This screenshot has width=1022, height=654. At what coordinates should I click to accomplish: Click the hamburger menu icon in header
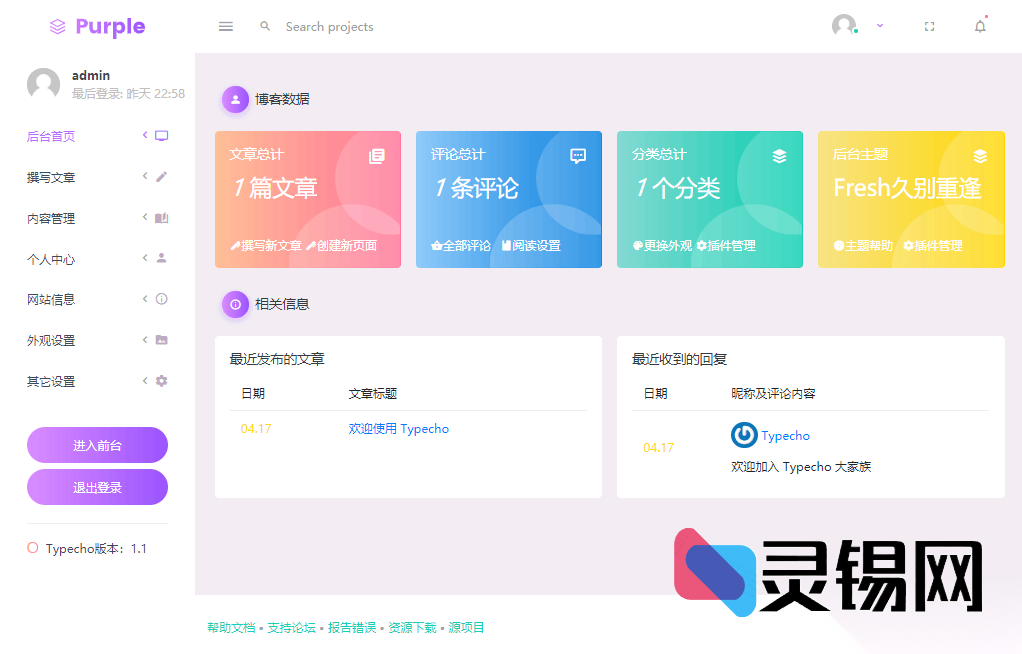tap(226, 27)
